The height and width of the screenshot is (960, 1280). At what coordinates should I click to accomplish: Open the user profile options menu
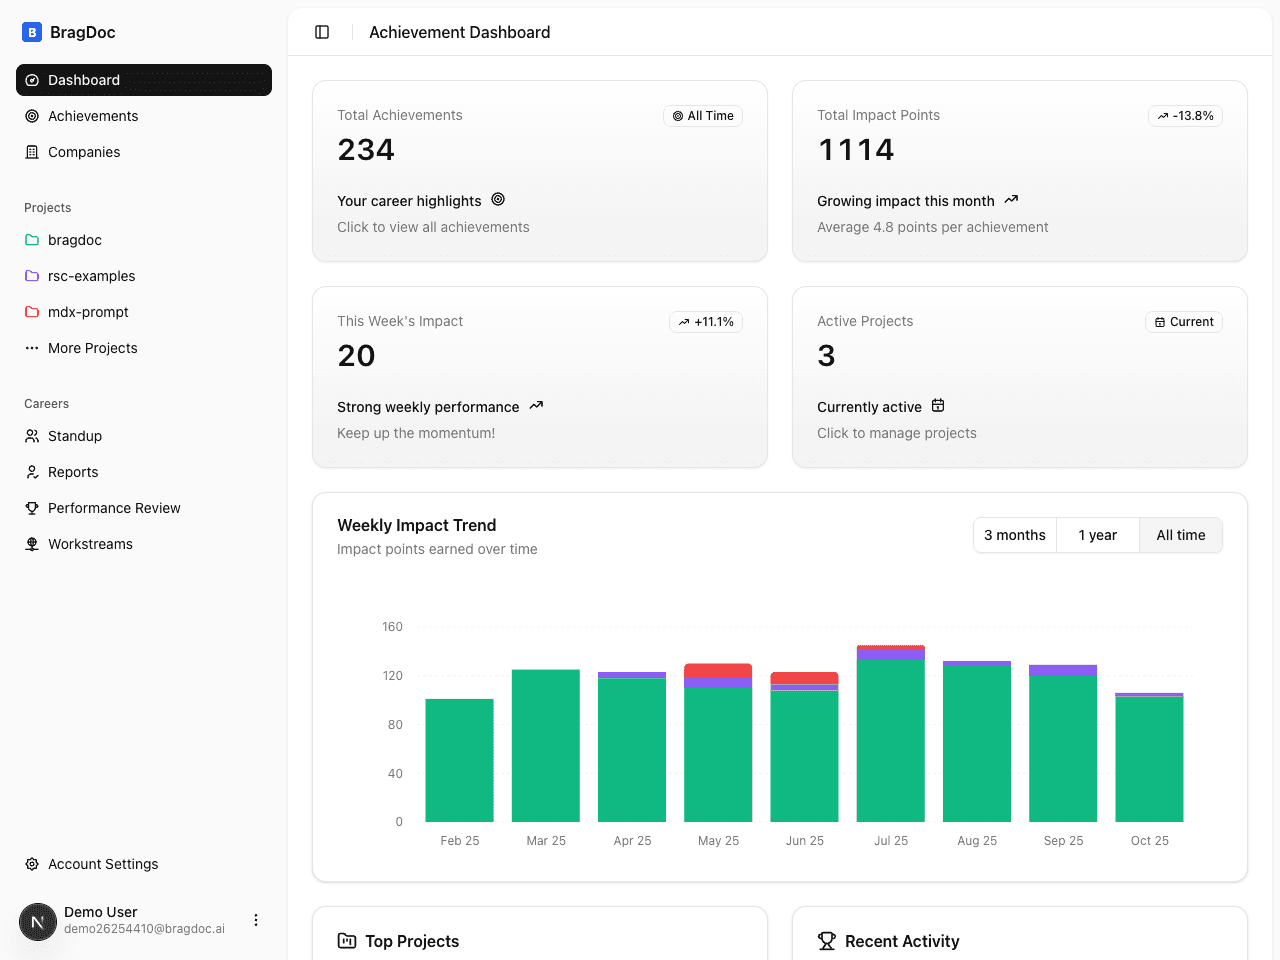pos(256,920)
